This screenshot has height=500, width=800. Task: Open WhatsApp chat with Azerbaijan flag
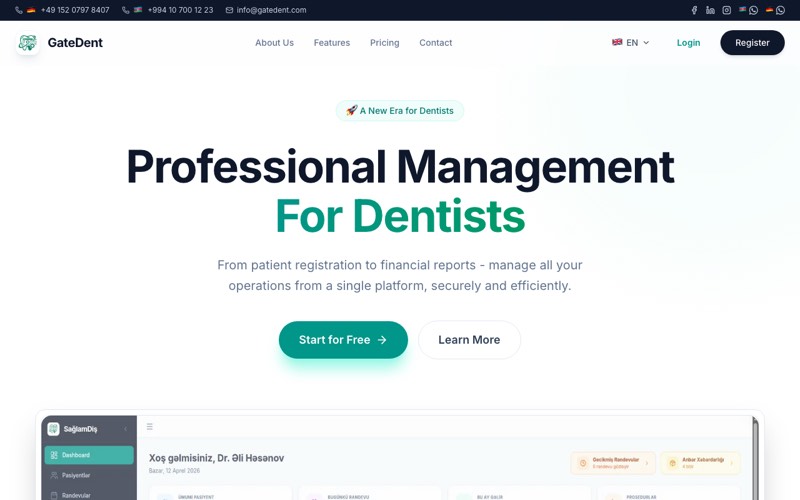click(x=748, y=10)
